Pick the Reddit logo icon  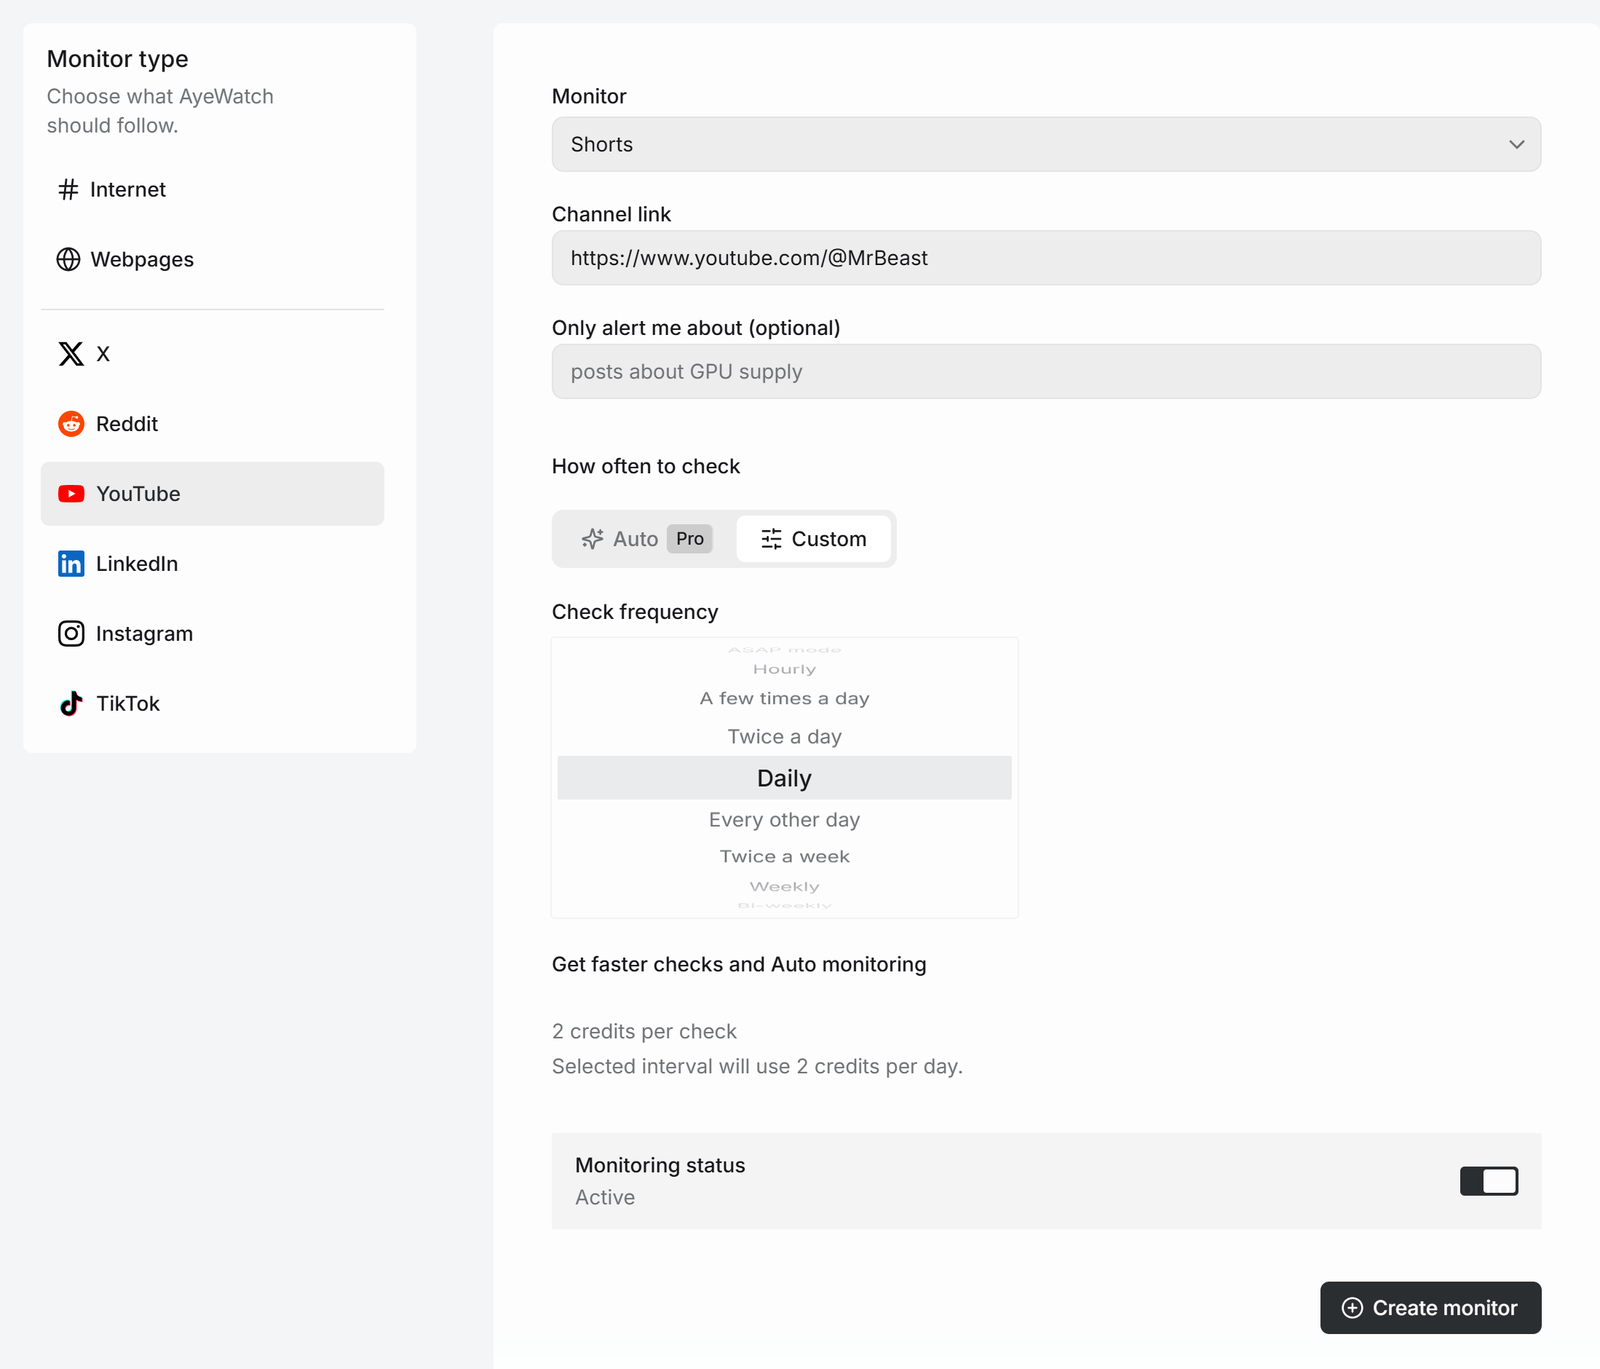pos(71,424)
